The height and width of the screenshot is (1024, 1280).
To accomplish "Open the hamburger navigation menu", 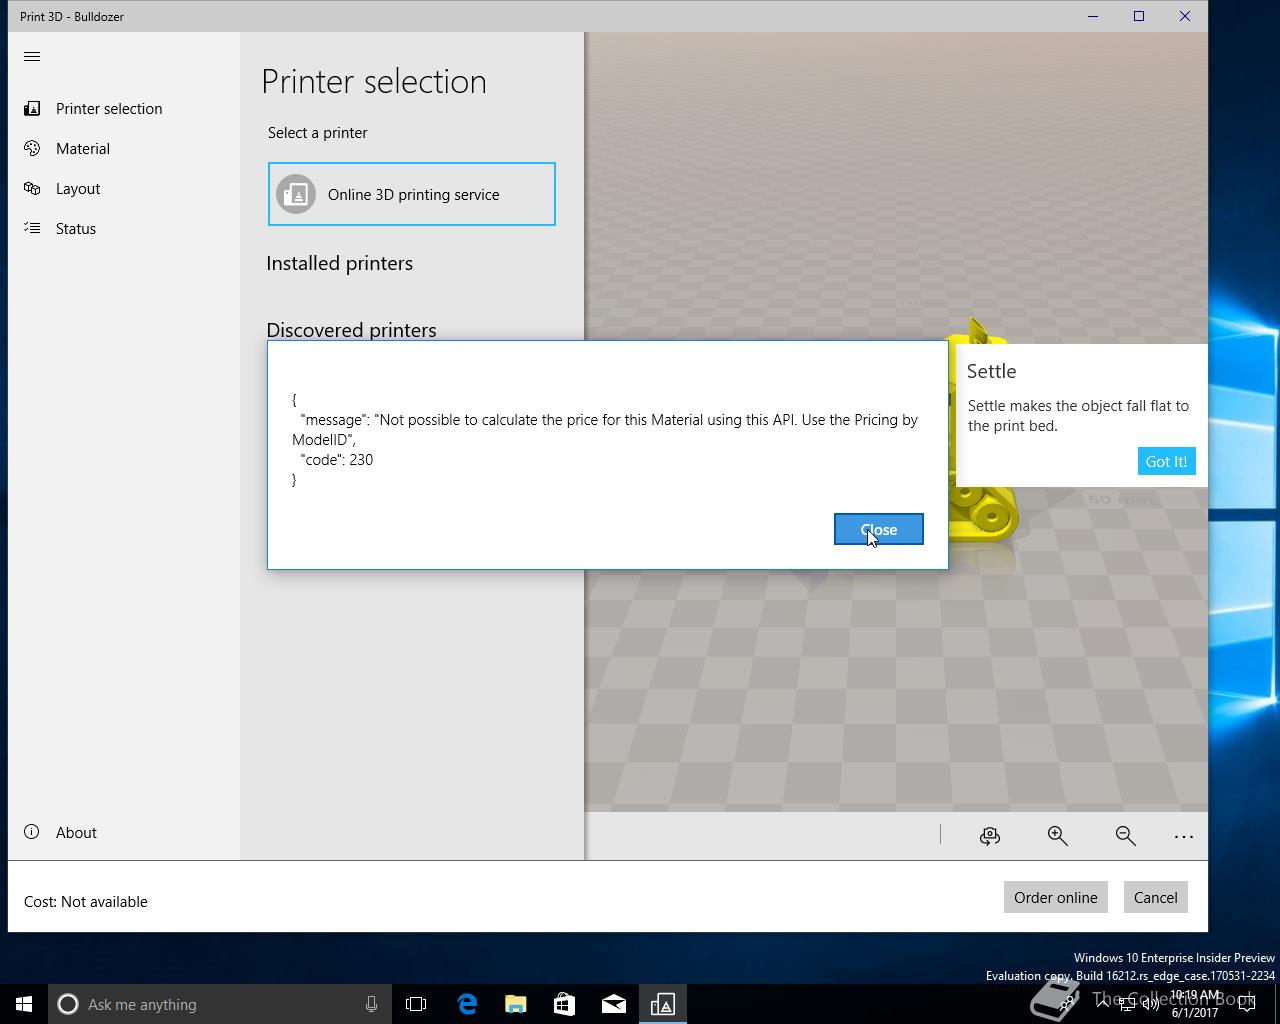I will coord(32,57).
